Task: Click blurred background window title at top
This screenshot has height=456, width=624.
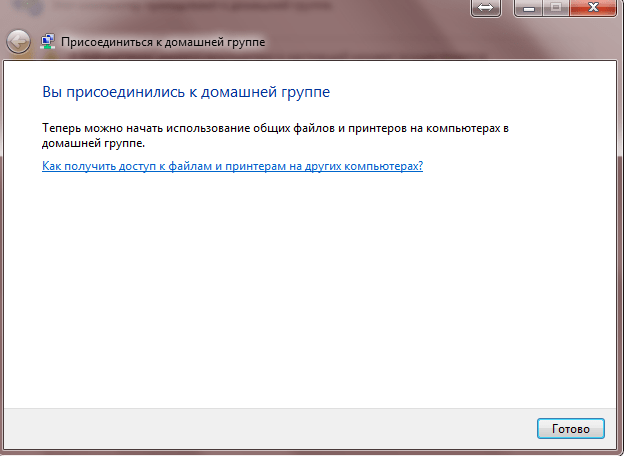Action: 200,8
